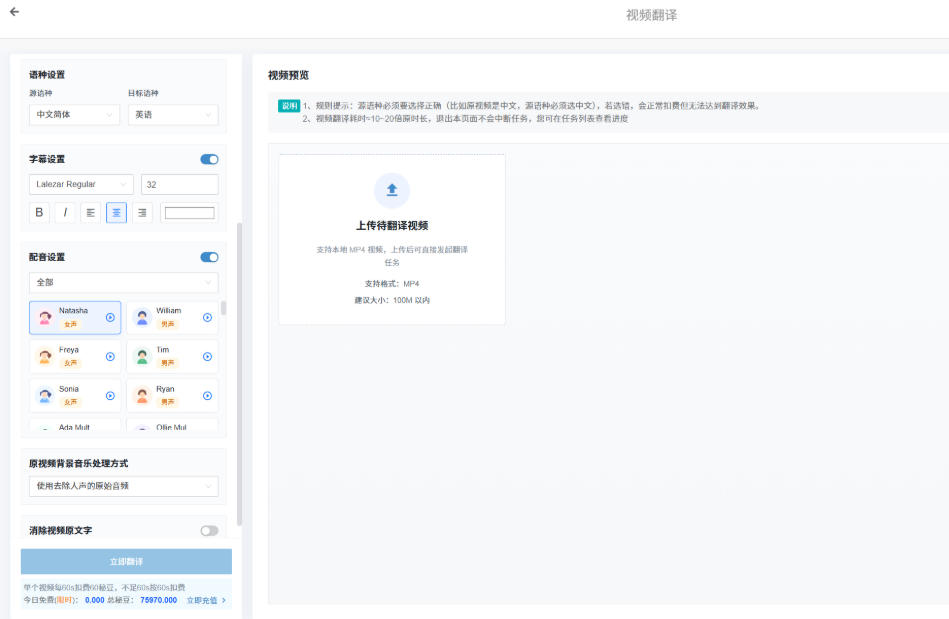
Task: Preview Natasha voice sample
Action: pyautogui.click(x=110, y=318)
